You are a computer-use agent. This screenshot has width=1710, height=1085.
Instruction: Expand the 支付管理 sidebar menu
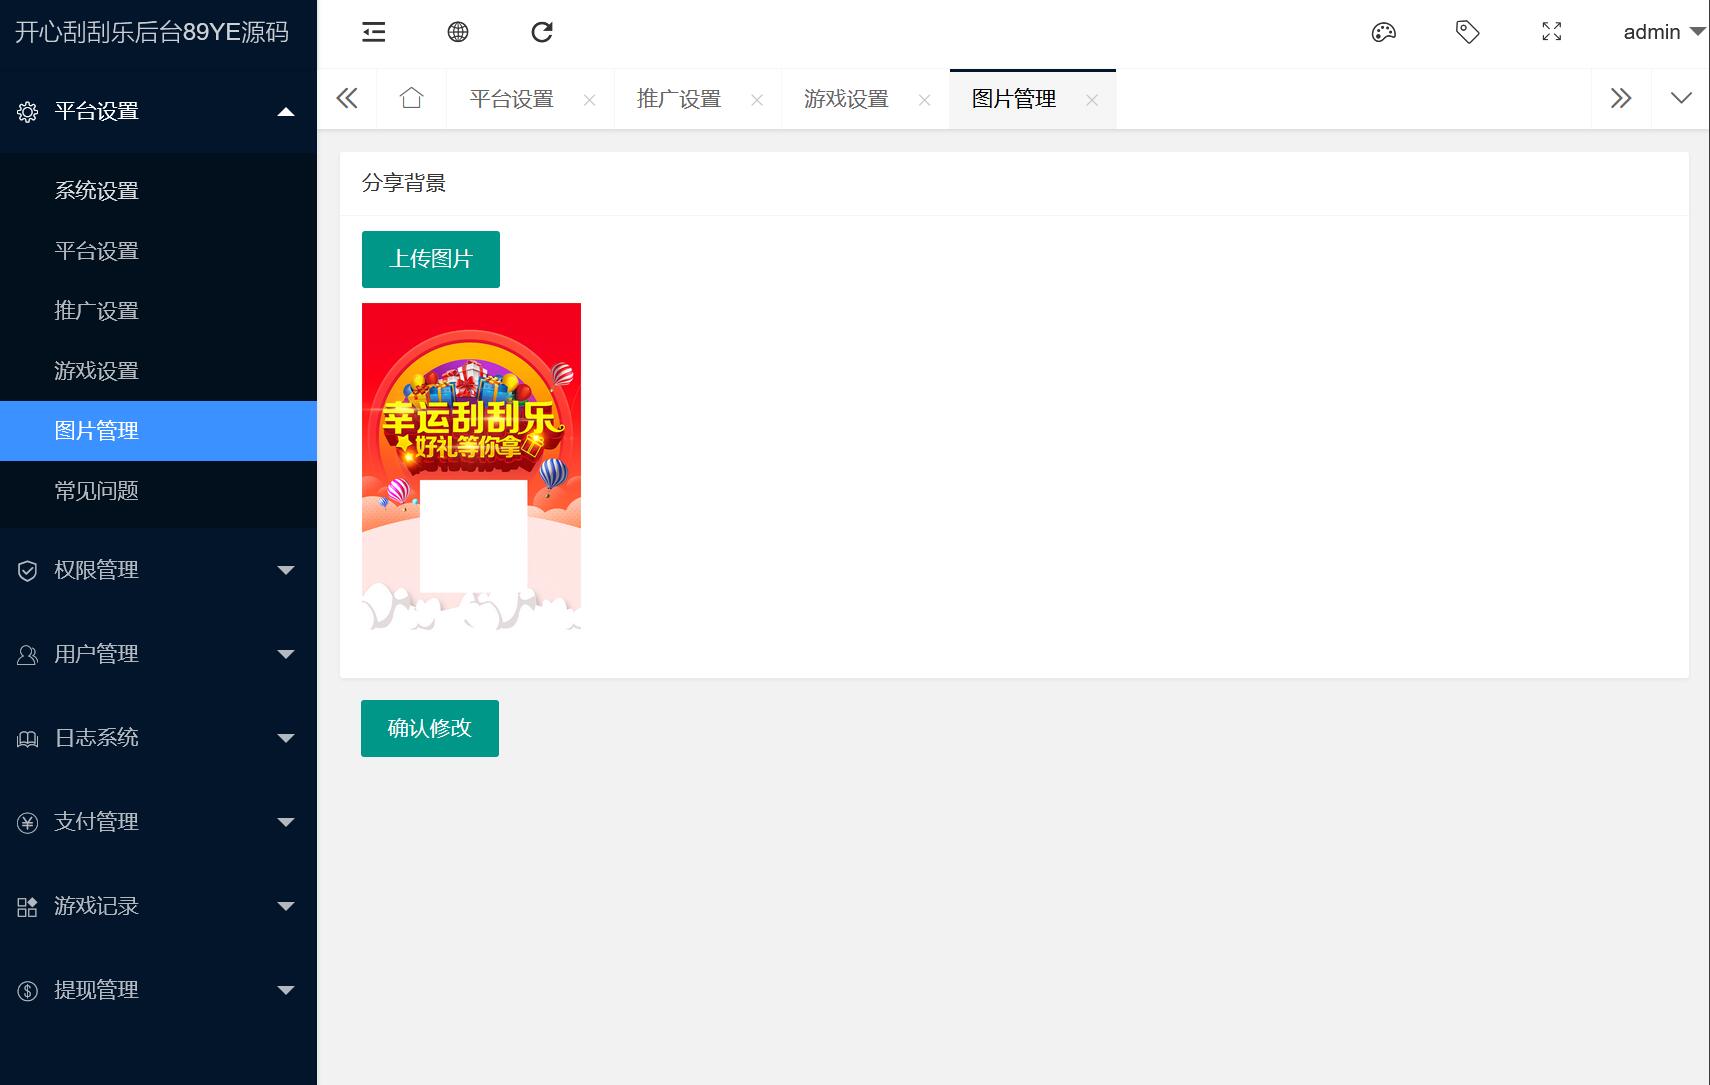tap(158, 822)
